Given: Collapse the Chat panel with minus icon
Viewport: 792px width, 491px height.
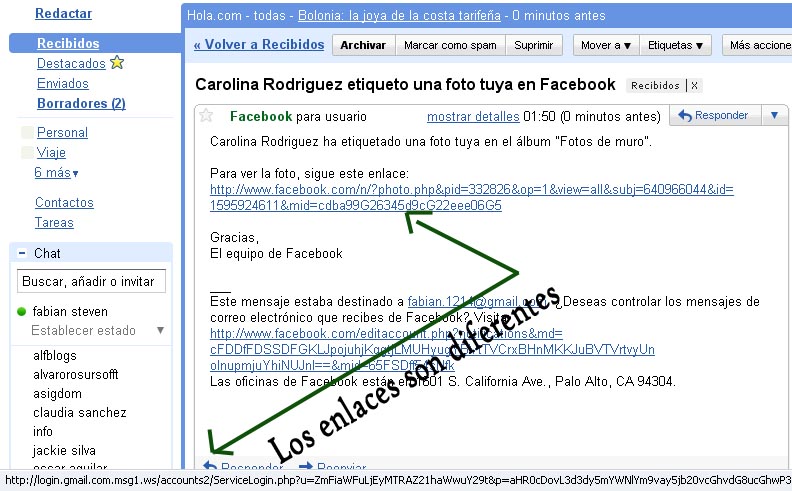Looking at the screenshot, I should 22,253.
